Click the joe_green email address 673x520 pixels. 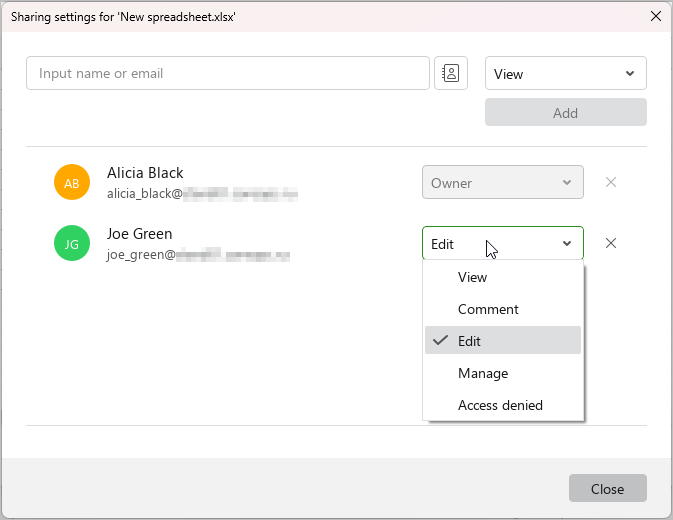click(198, 255)
